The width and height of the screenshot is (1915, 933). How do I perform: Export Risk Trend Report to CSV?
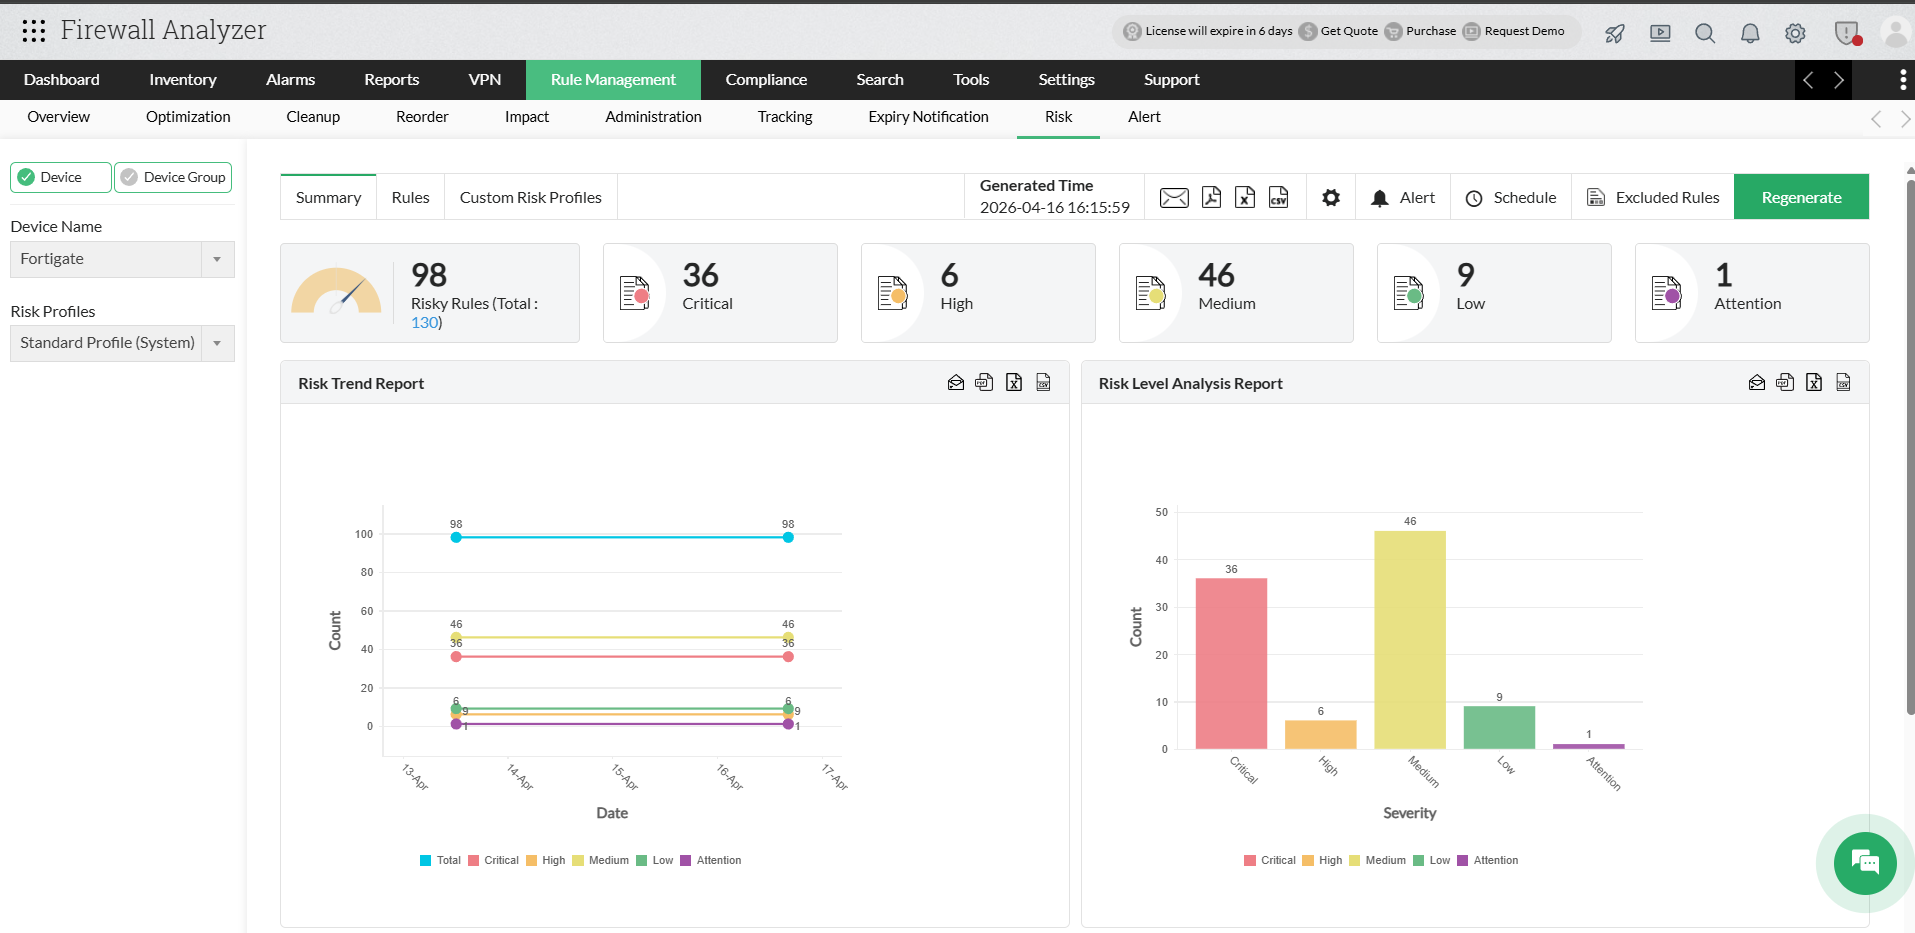(x=1043, y=382)
